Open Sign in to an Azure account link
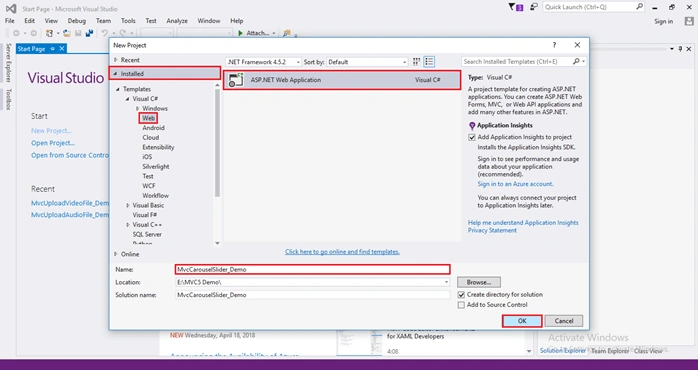This screenshot has width=698, height=370. pyautogui.click(x=515, y=184)
